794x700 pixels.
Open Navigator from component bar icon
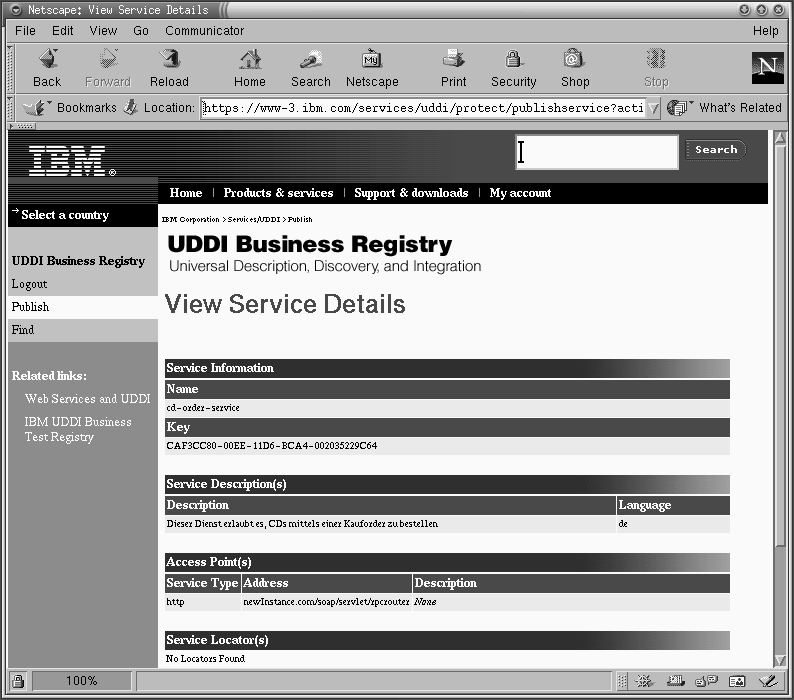click(x=644, y=681)
